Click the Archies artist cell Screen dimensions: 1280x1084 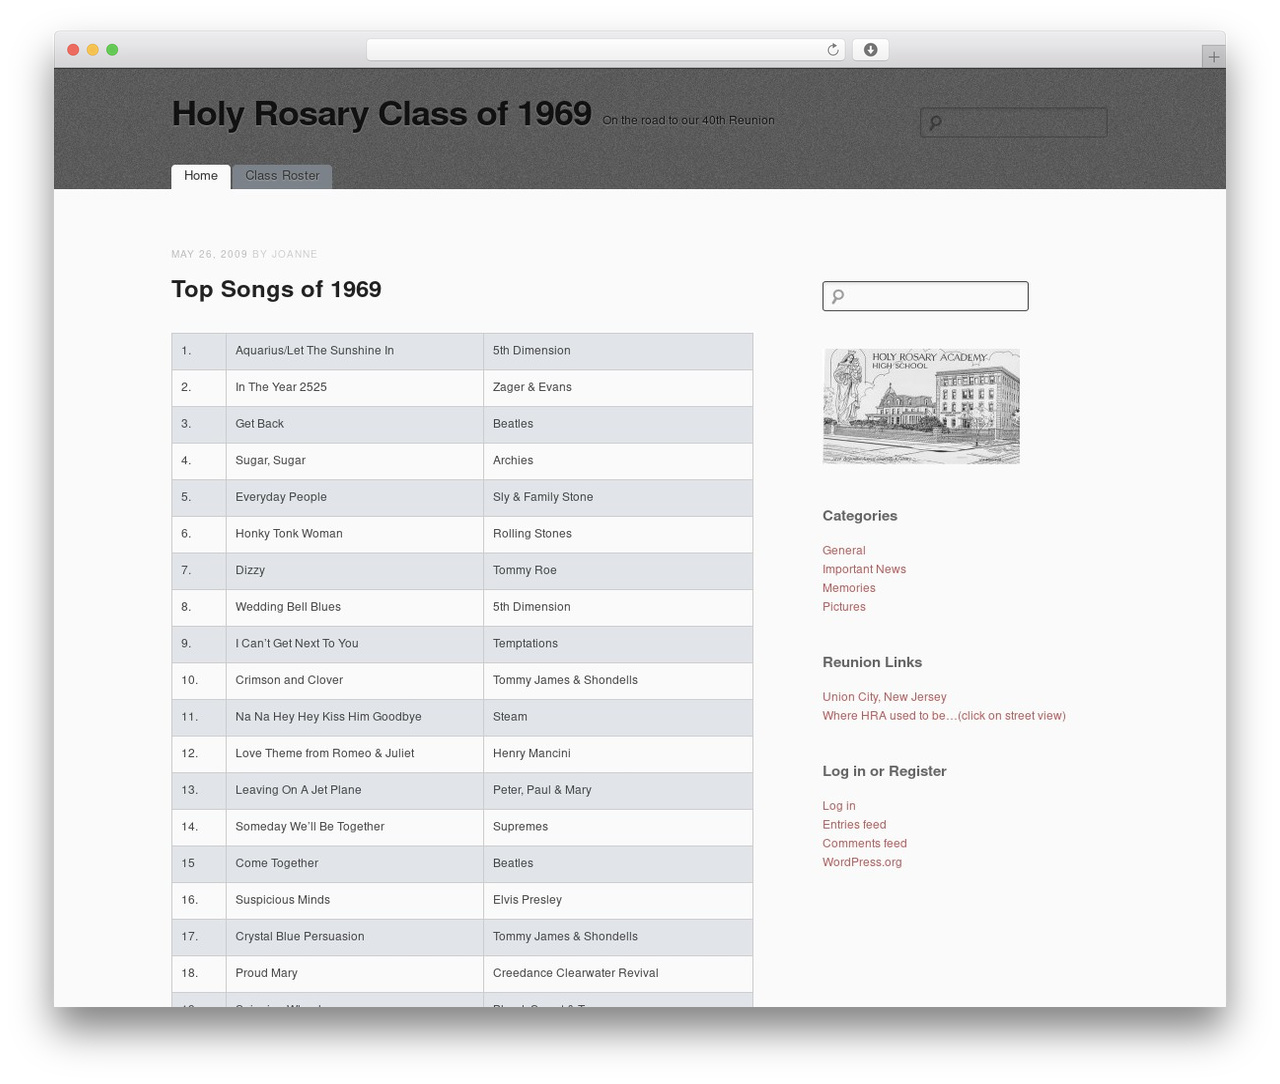point(618,461)
